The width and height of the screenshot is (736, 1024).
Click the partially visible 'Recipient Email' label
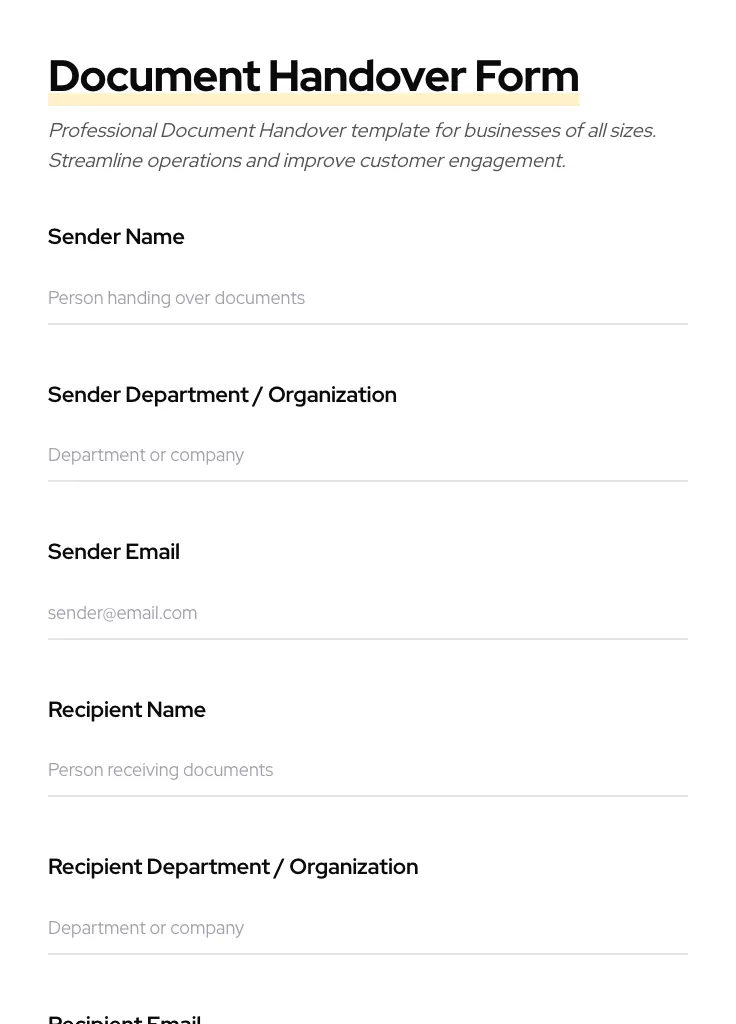(x=125, y=1019)
